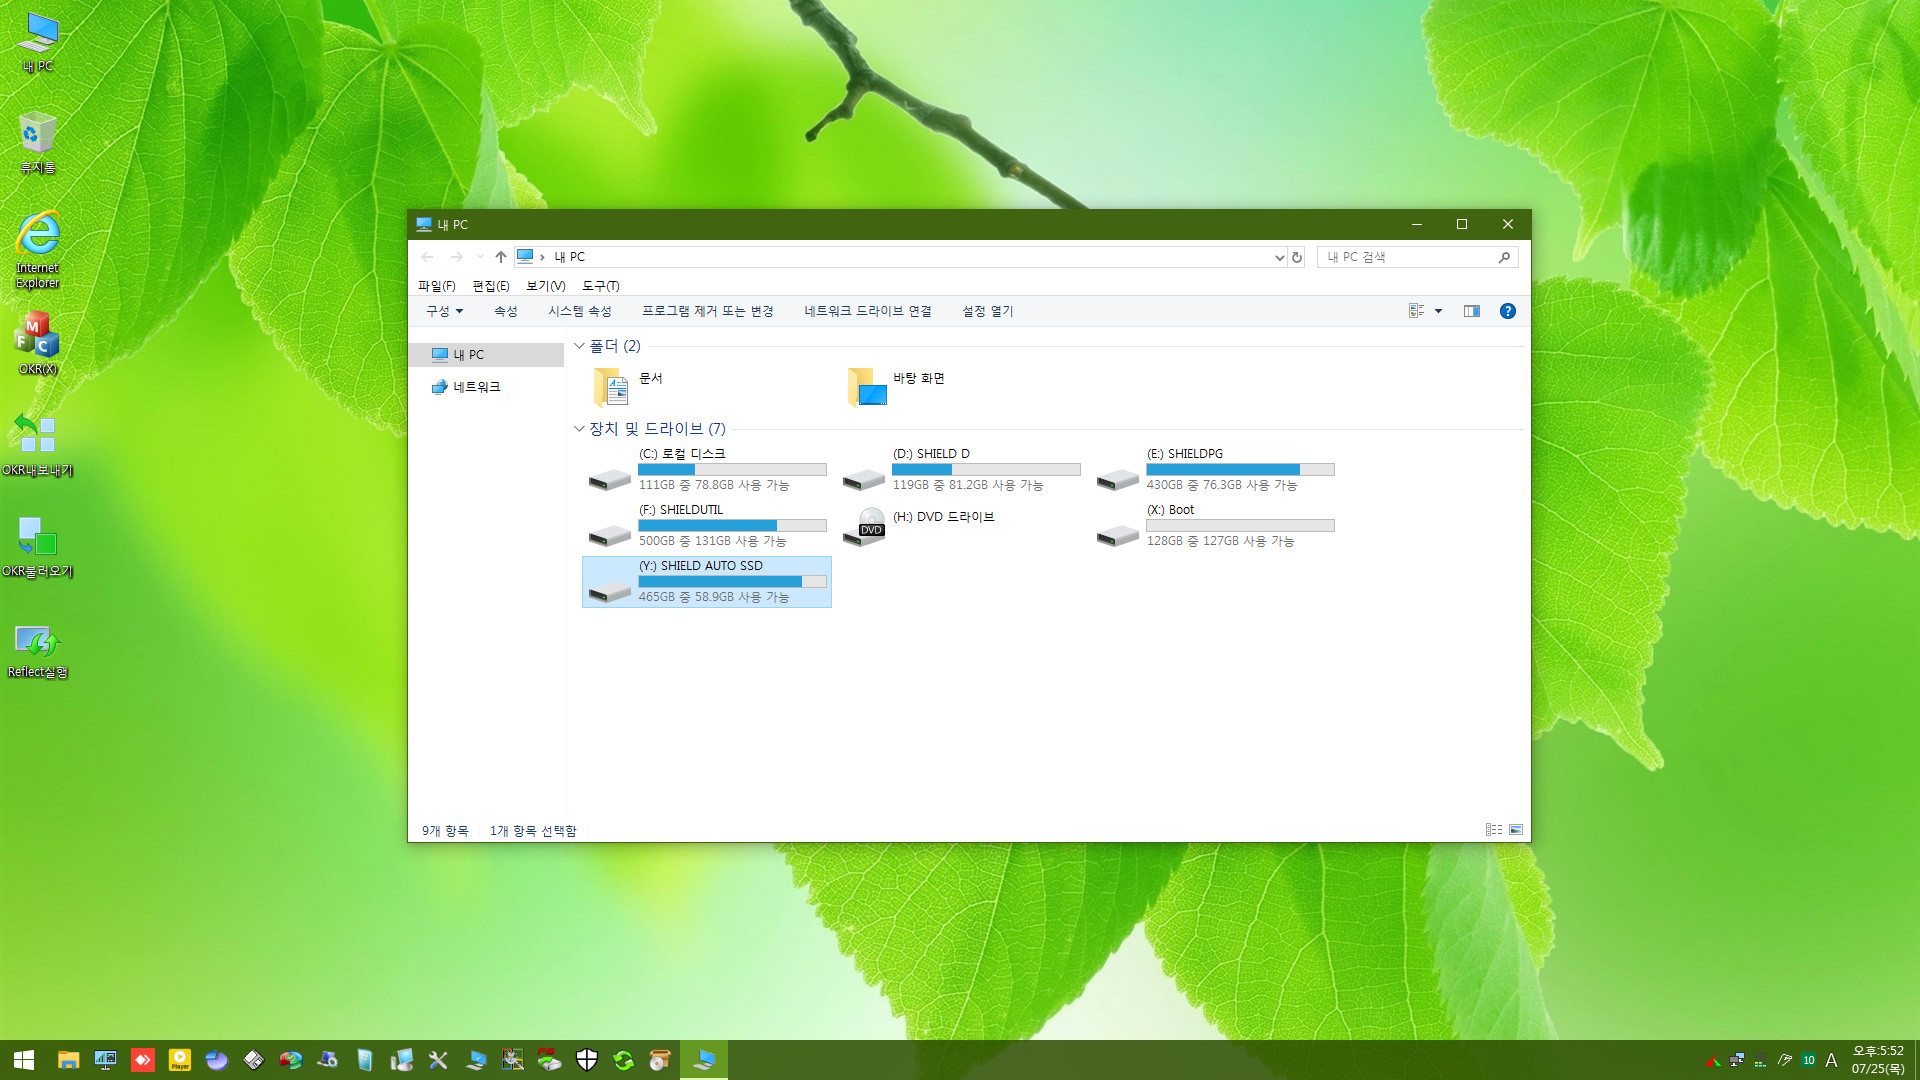1920x1080 pixels.
Task: Open the 도구(T) menu
Action: (x=601, y=286)
